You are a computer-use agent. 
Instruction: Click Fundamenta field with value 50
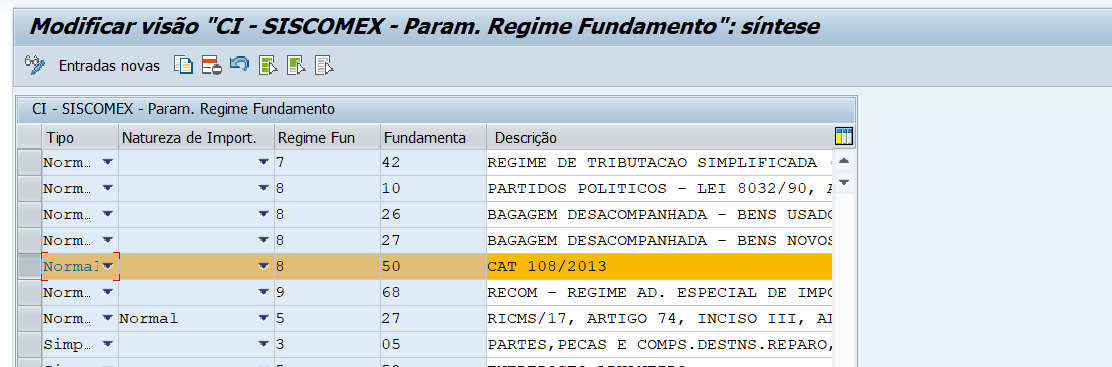point(433,266)
